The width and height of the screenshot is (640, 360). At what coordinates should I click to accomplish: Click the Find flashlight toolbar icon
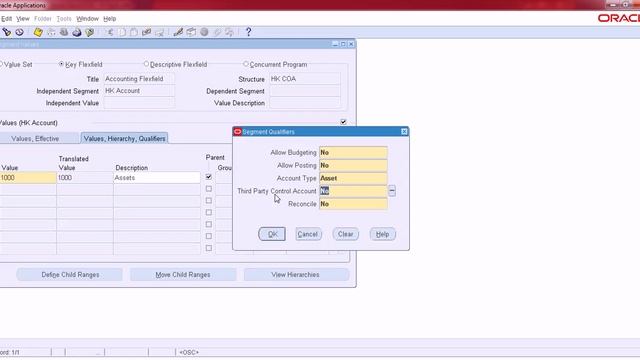pyautogui.click(x=7, y=32)
